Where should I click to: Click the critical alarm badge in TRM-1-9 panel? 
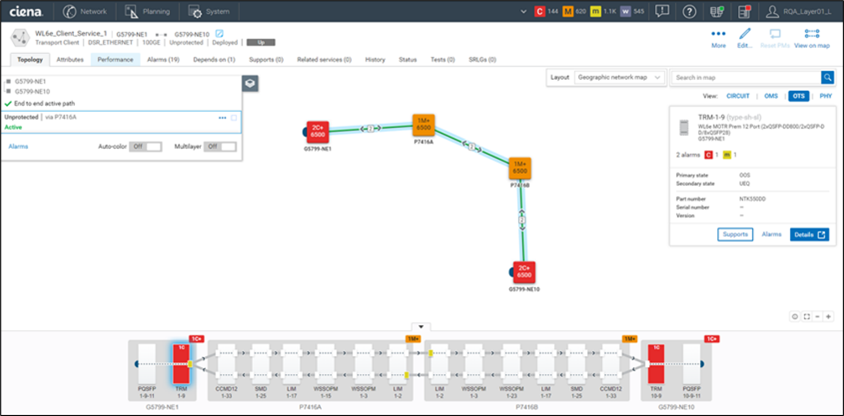[x=708, y=155]
